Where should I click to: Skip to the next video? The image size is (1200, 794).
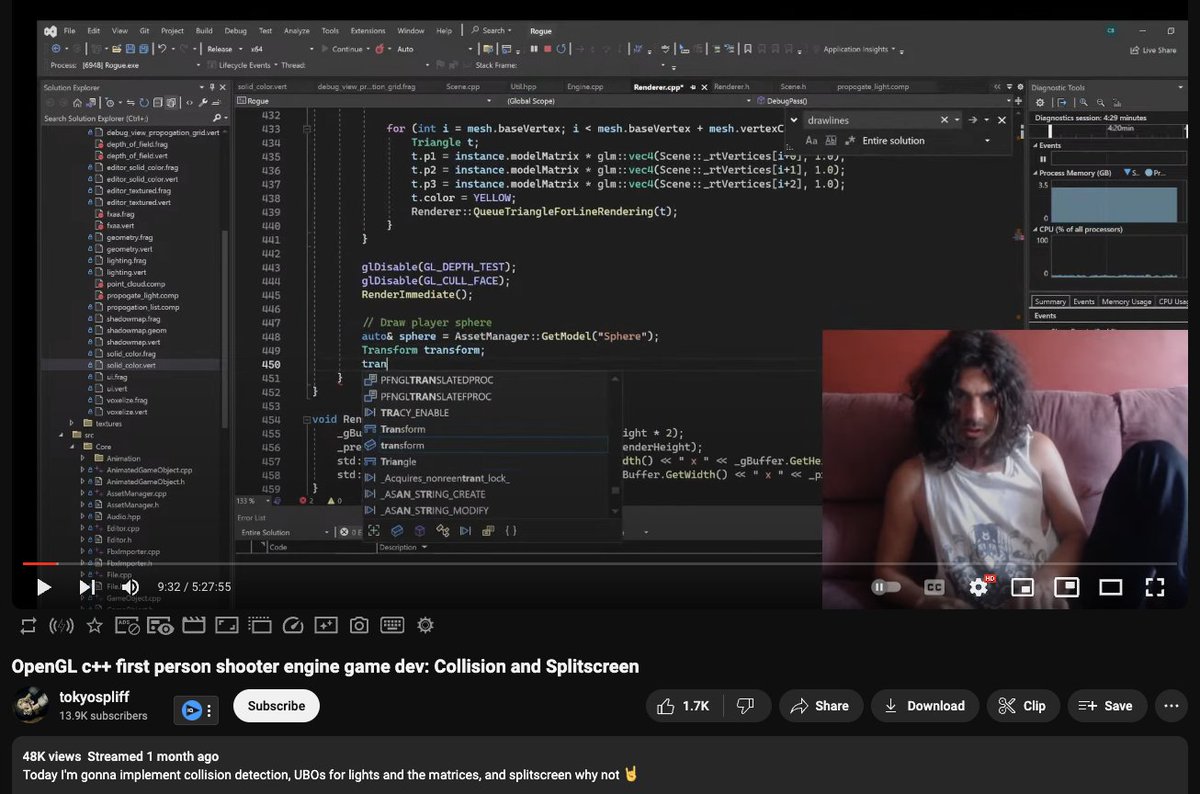click(x=88, y=587)
